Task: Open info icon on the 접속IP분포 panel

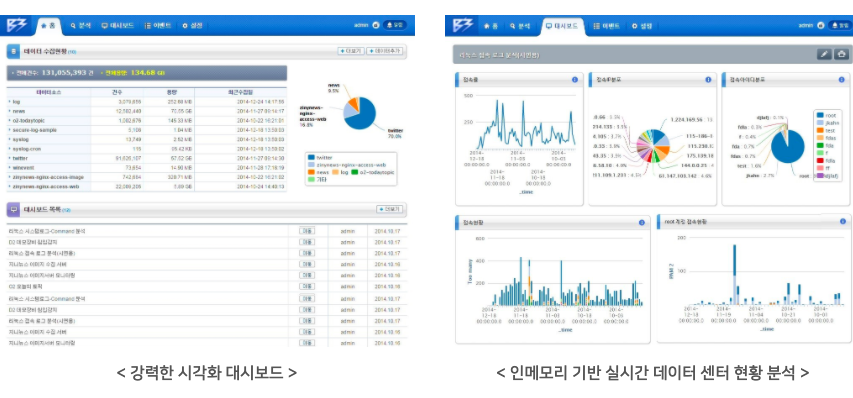Action: pyautogui.click(x=708, y=80)
